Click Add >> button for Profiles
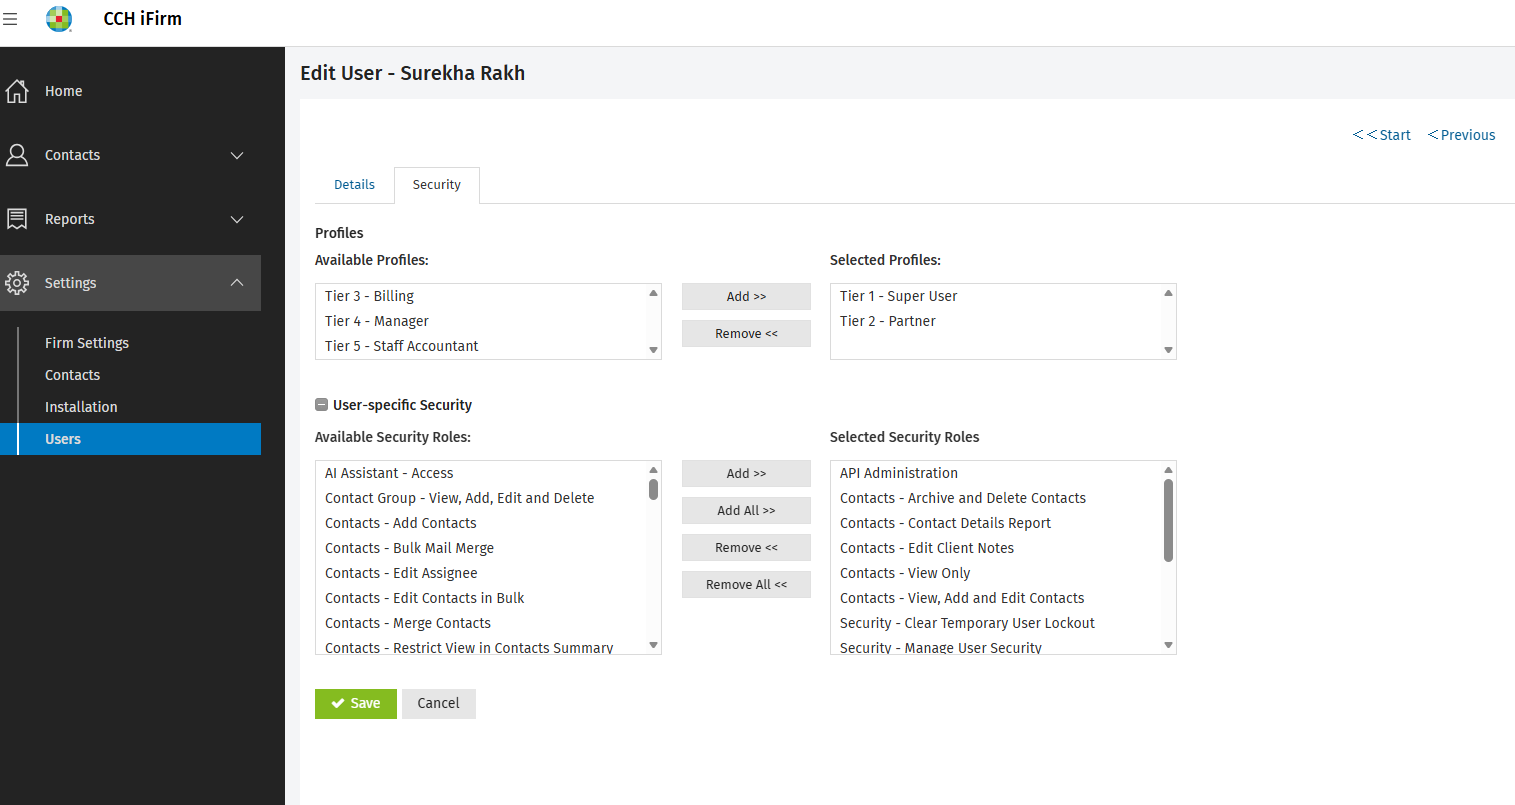This screenshot has width=1515, height=805. (746, 297)
